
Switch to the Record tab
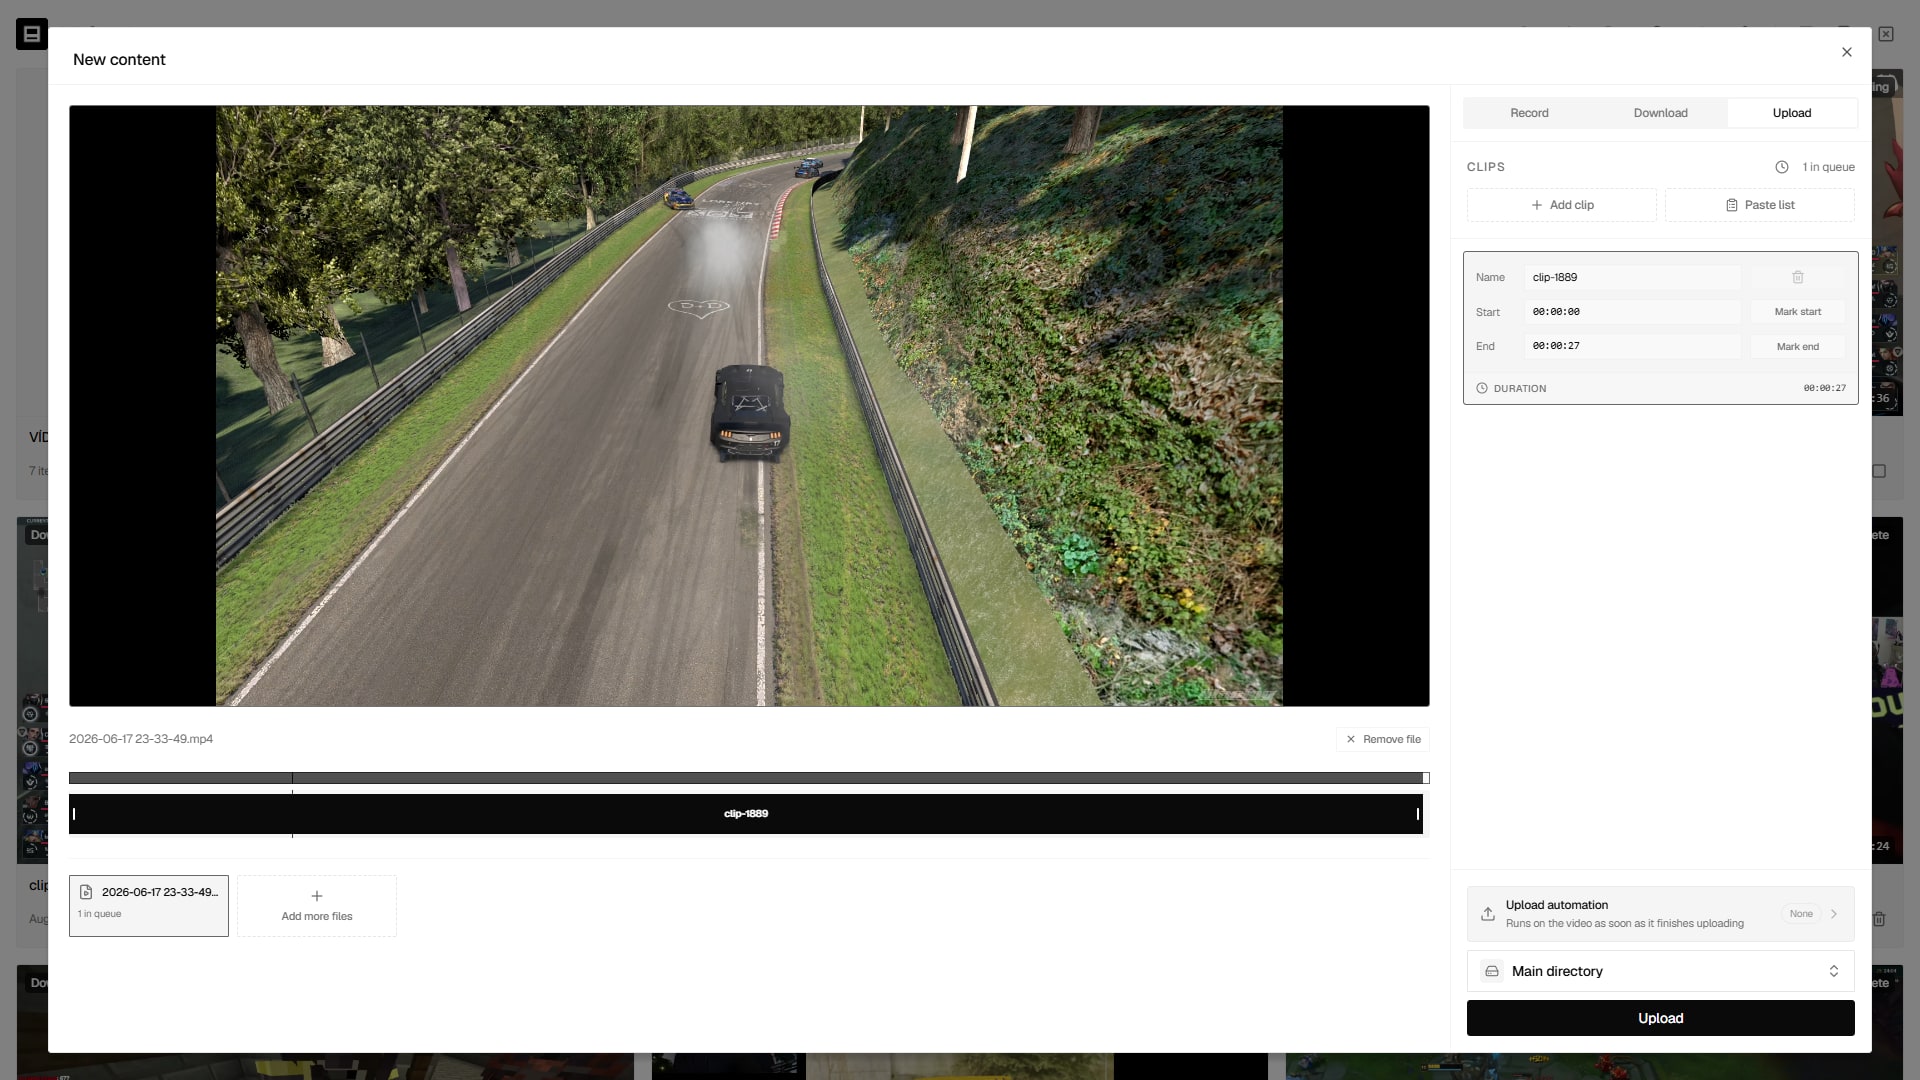tap(1529, 113)
